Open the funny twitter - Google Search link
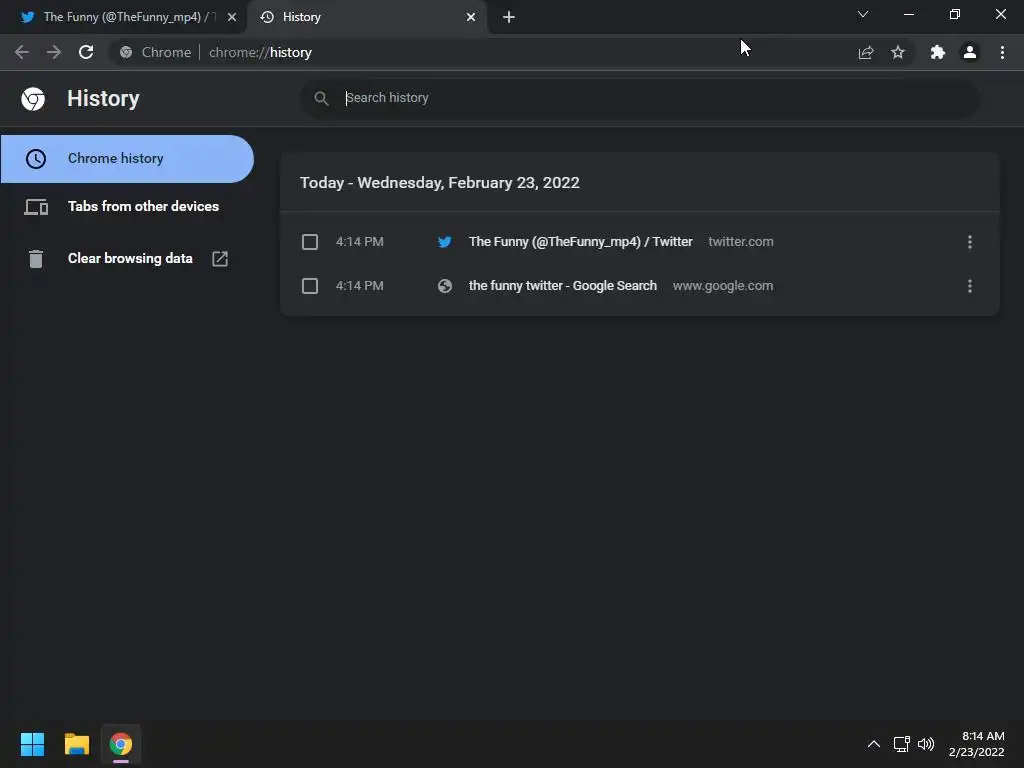This screenshot has width=1024, height=768. tap(563, 286)
